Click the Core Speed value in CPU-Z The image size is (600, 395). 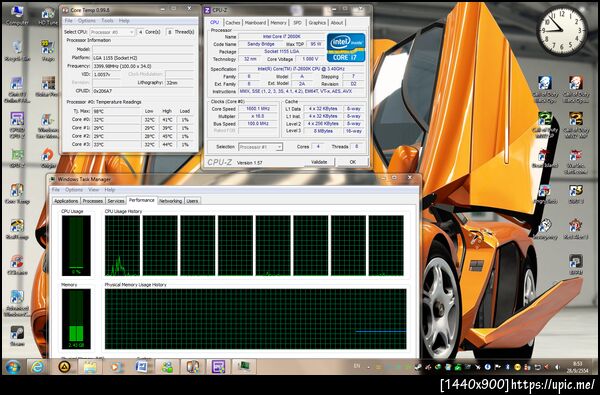pyautogui.click(x=259, y=109)
